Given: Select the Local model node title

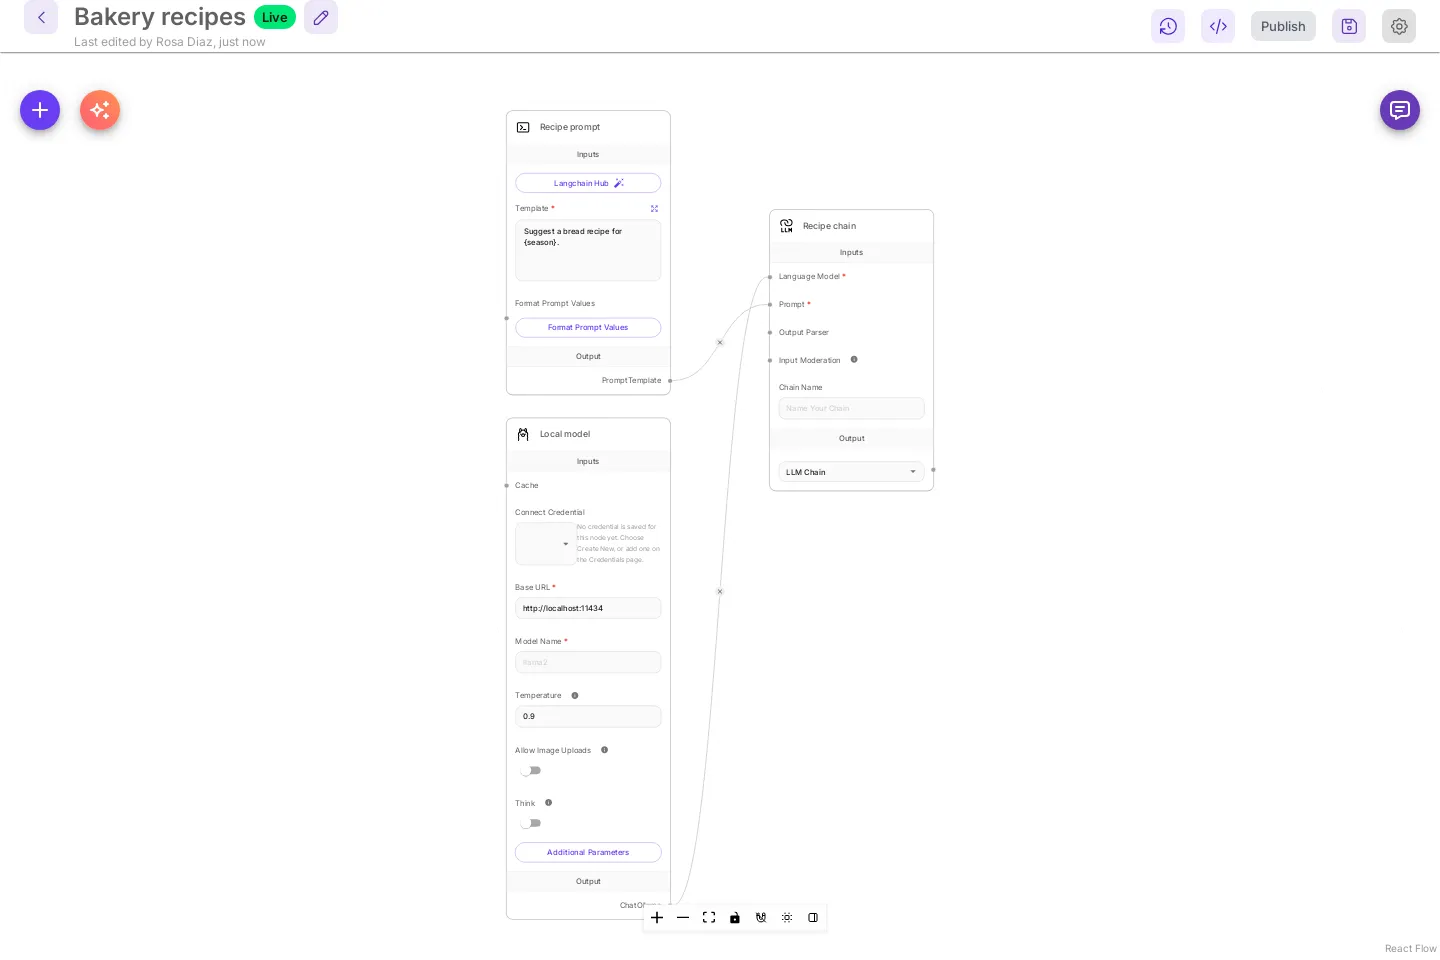Looking at the screenshot, I should click(565, 434).
